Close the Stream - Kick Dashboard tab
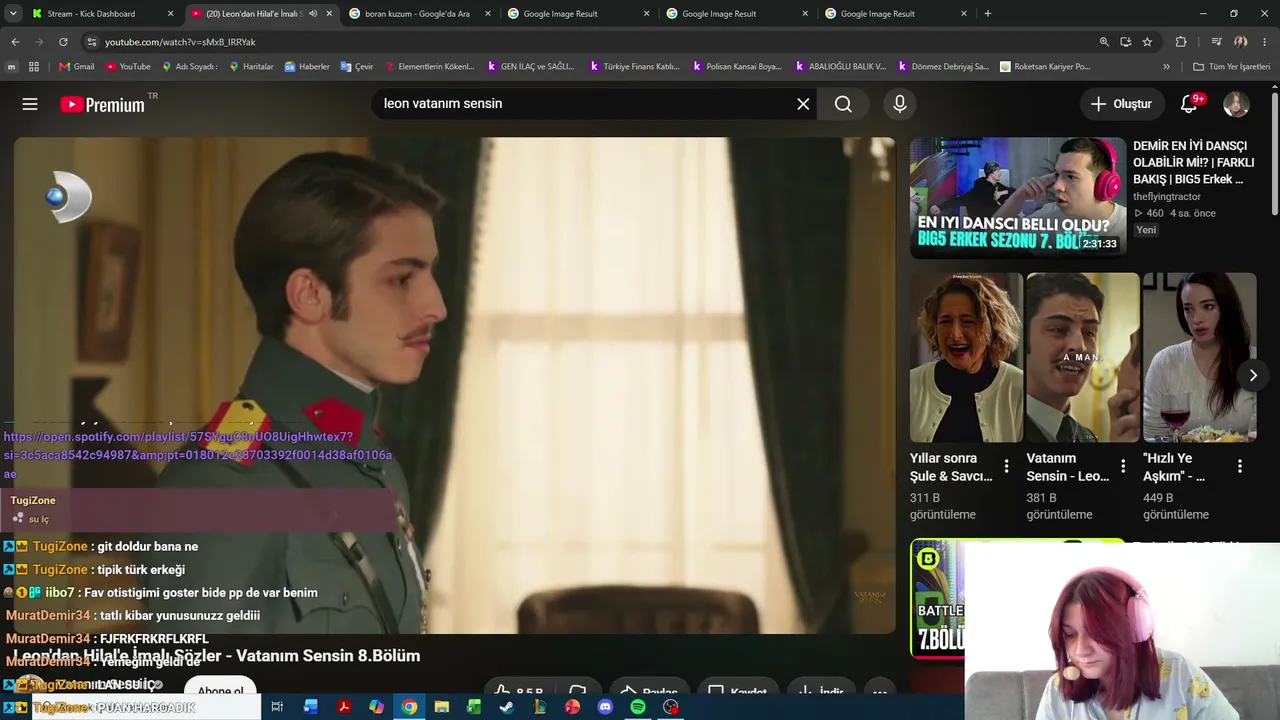 point(170,14)
